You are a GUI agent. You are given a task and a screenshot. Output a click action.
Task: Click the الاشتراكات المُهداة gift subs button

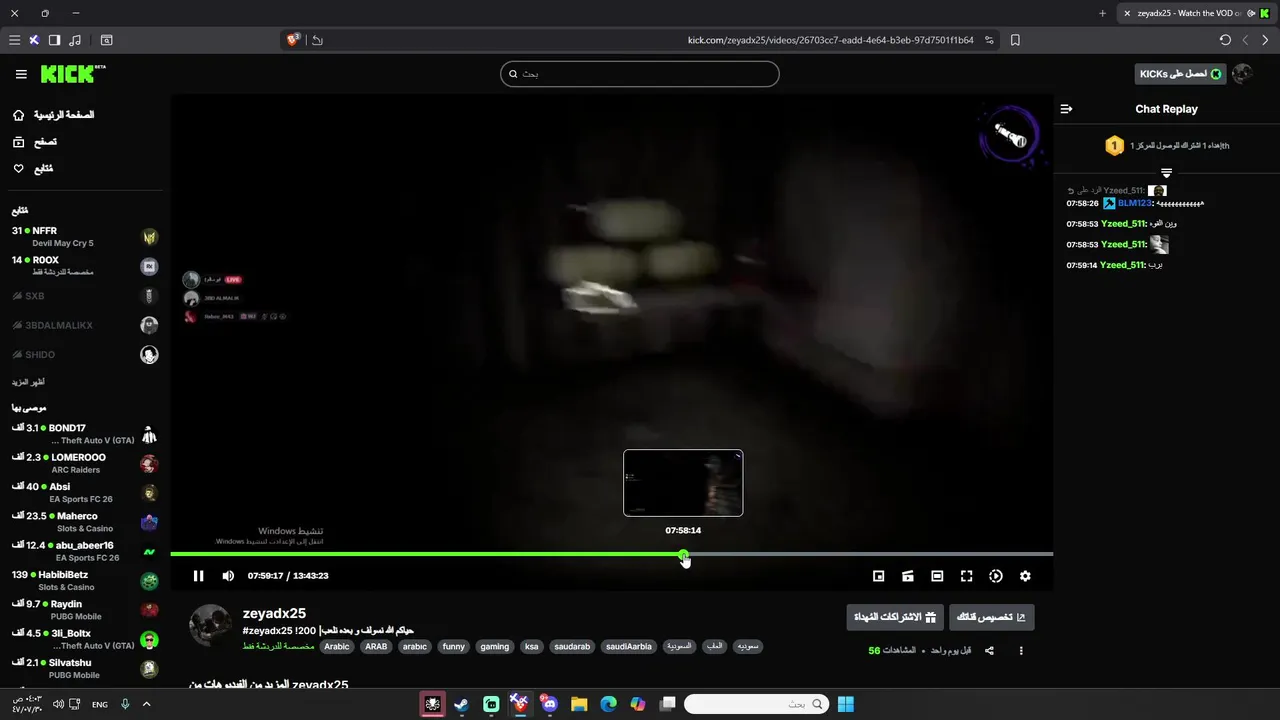click(x=895, y=617)
